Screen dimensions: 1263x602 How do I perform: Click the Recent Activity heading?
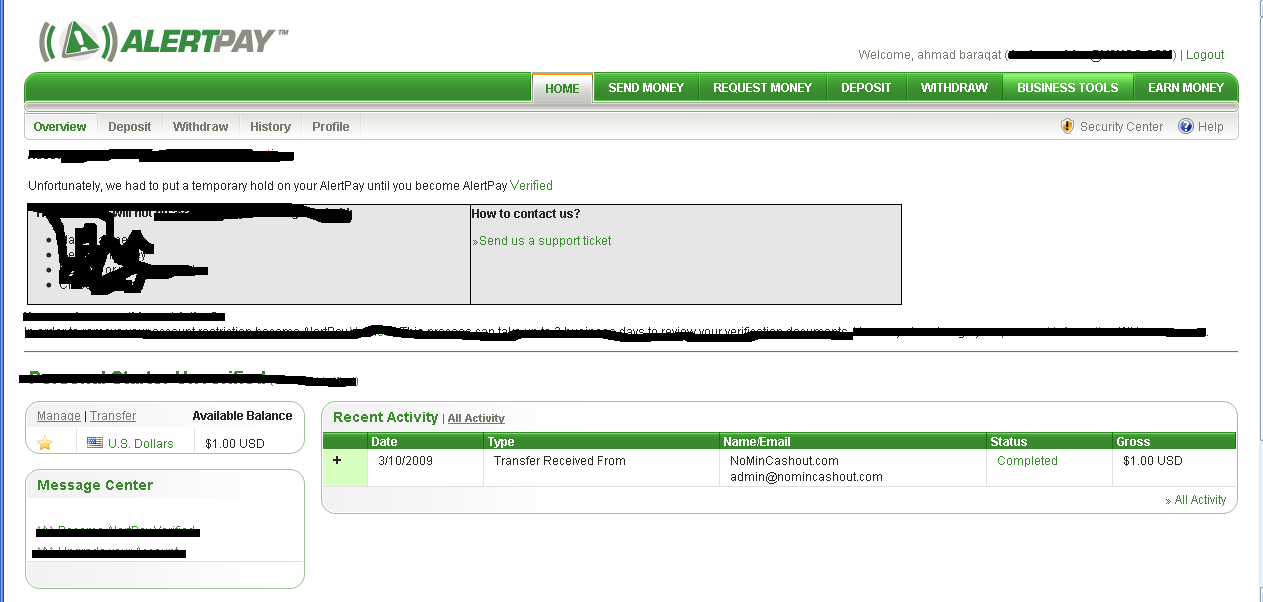coord(385,417)
